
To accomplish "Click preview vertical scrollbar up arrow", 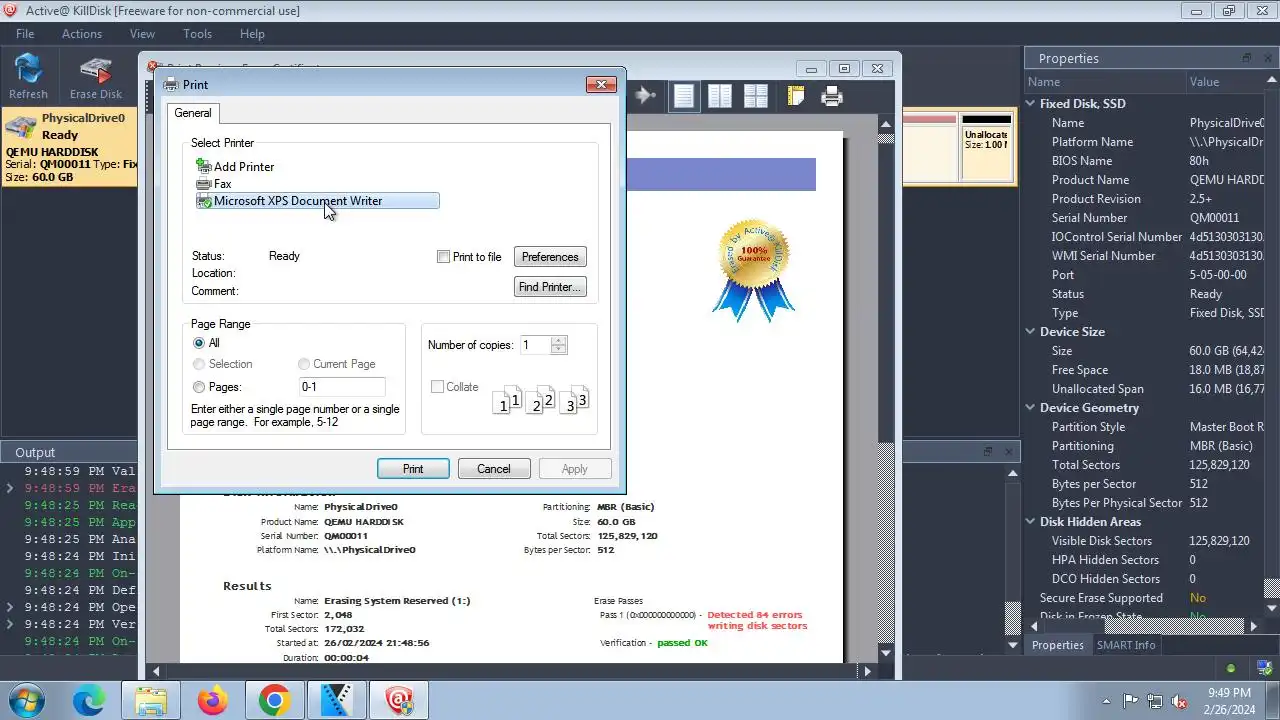I will click(x=886, y=124).
